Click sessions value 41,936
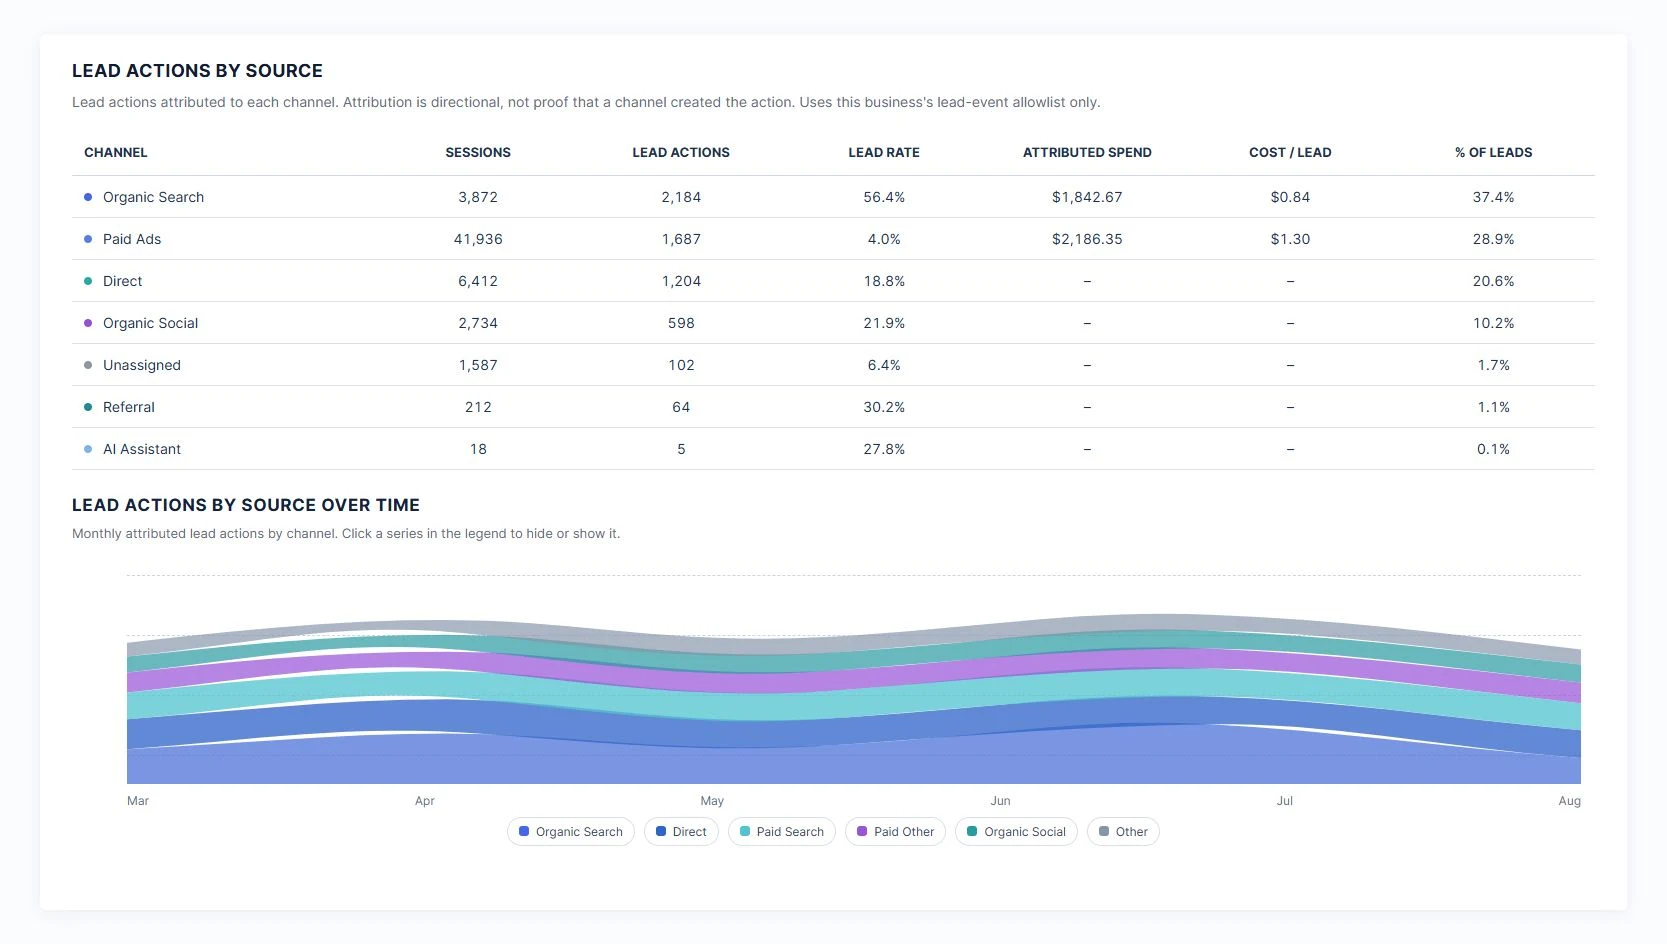The image size is (1667, 944). (478, 239)
